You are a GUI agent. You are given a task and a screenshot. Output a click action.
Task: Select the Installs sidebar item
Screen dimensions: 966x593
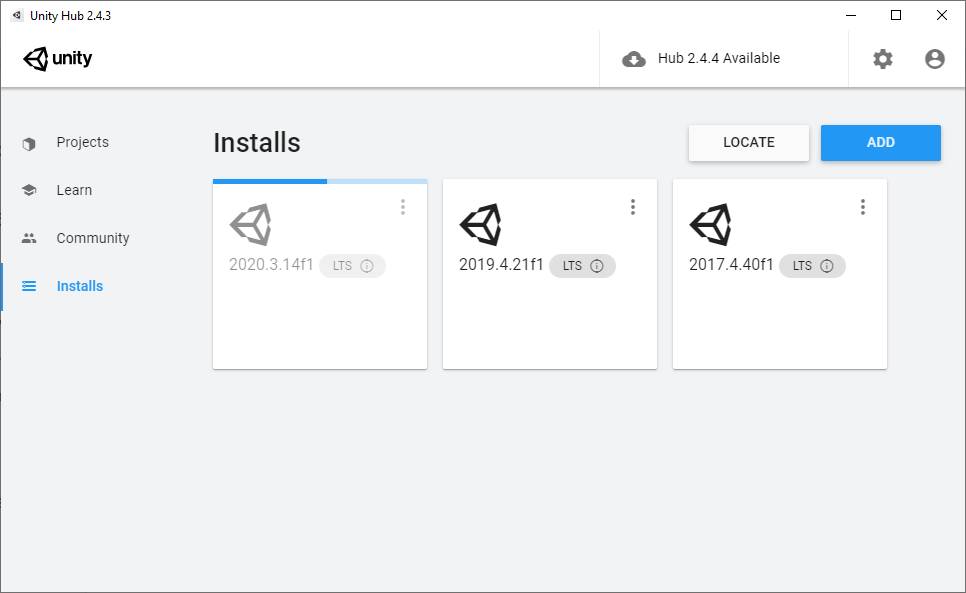tap(79, 287)
